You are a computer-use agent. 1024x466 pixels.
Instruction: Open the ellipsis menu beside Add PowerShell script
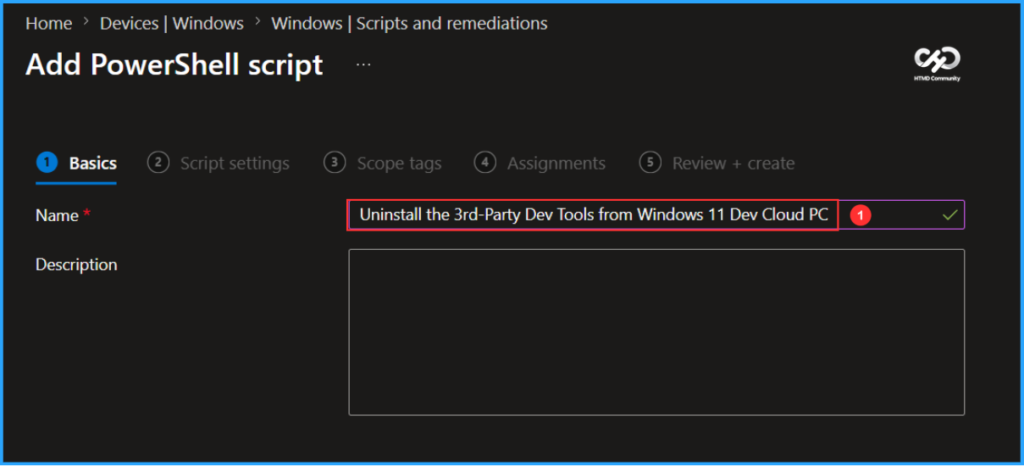[363, 65]
